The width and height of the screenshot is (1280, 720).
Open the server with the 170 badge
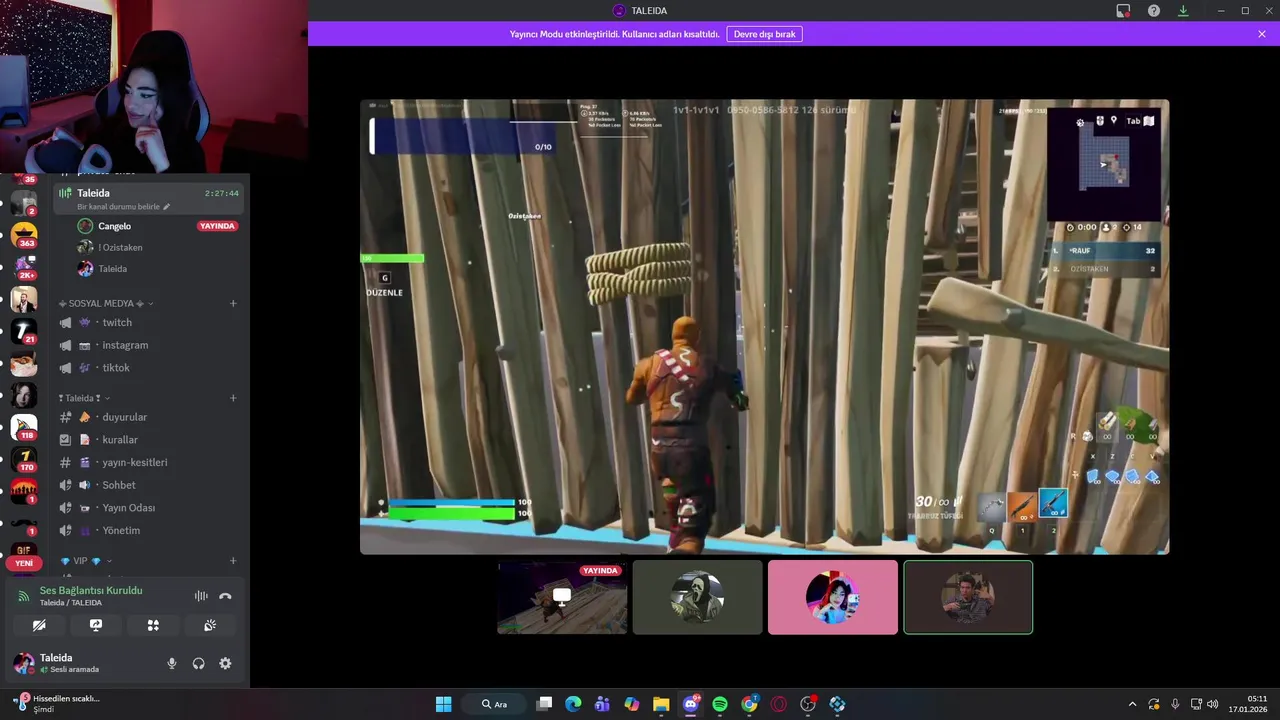24,459
